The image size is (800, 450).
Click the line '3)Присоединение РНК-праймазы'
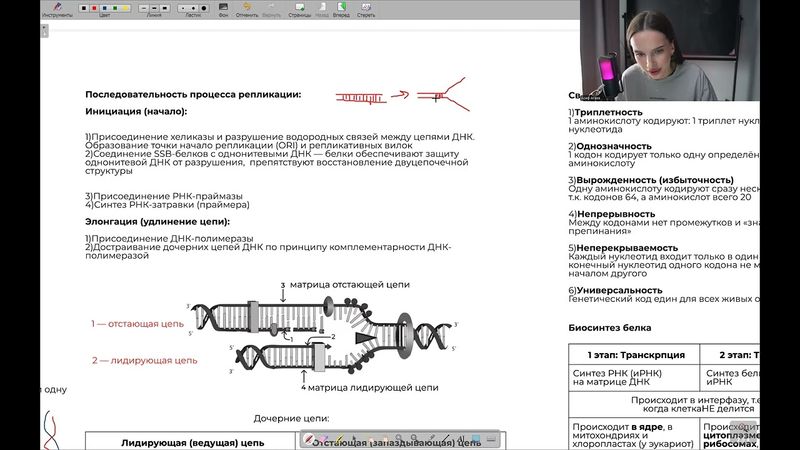click(x=164, y=196)
